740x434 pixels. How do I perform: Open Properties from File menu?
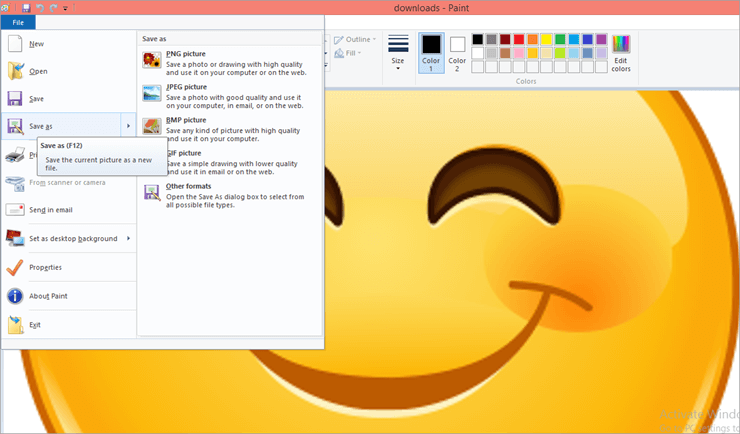[x=45, y=267]
